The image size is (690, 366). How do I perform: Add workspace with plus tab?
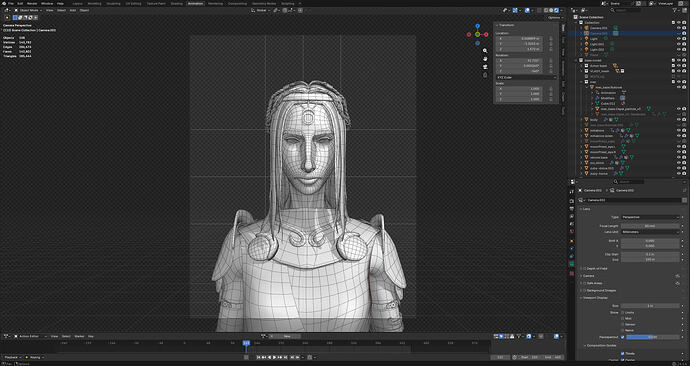point(300,3)
